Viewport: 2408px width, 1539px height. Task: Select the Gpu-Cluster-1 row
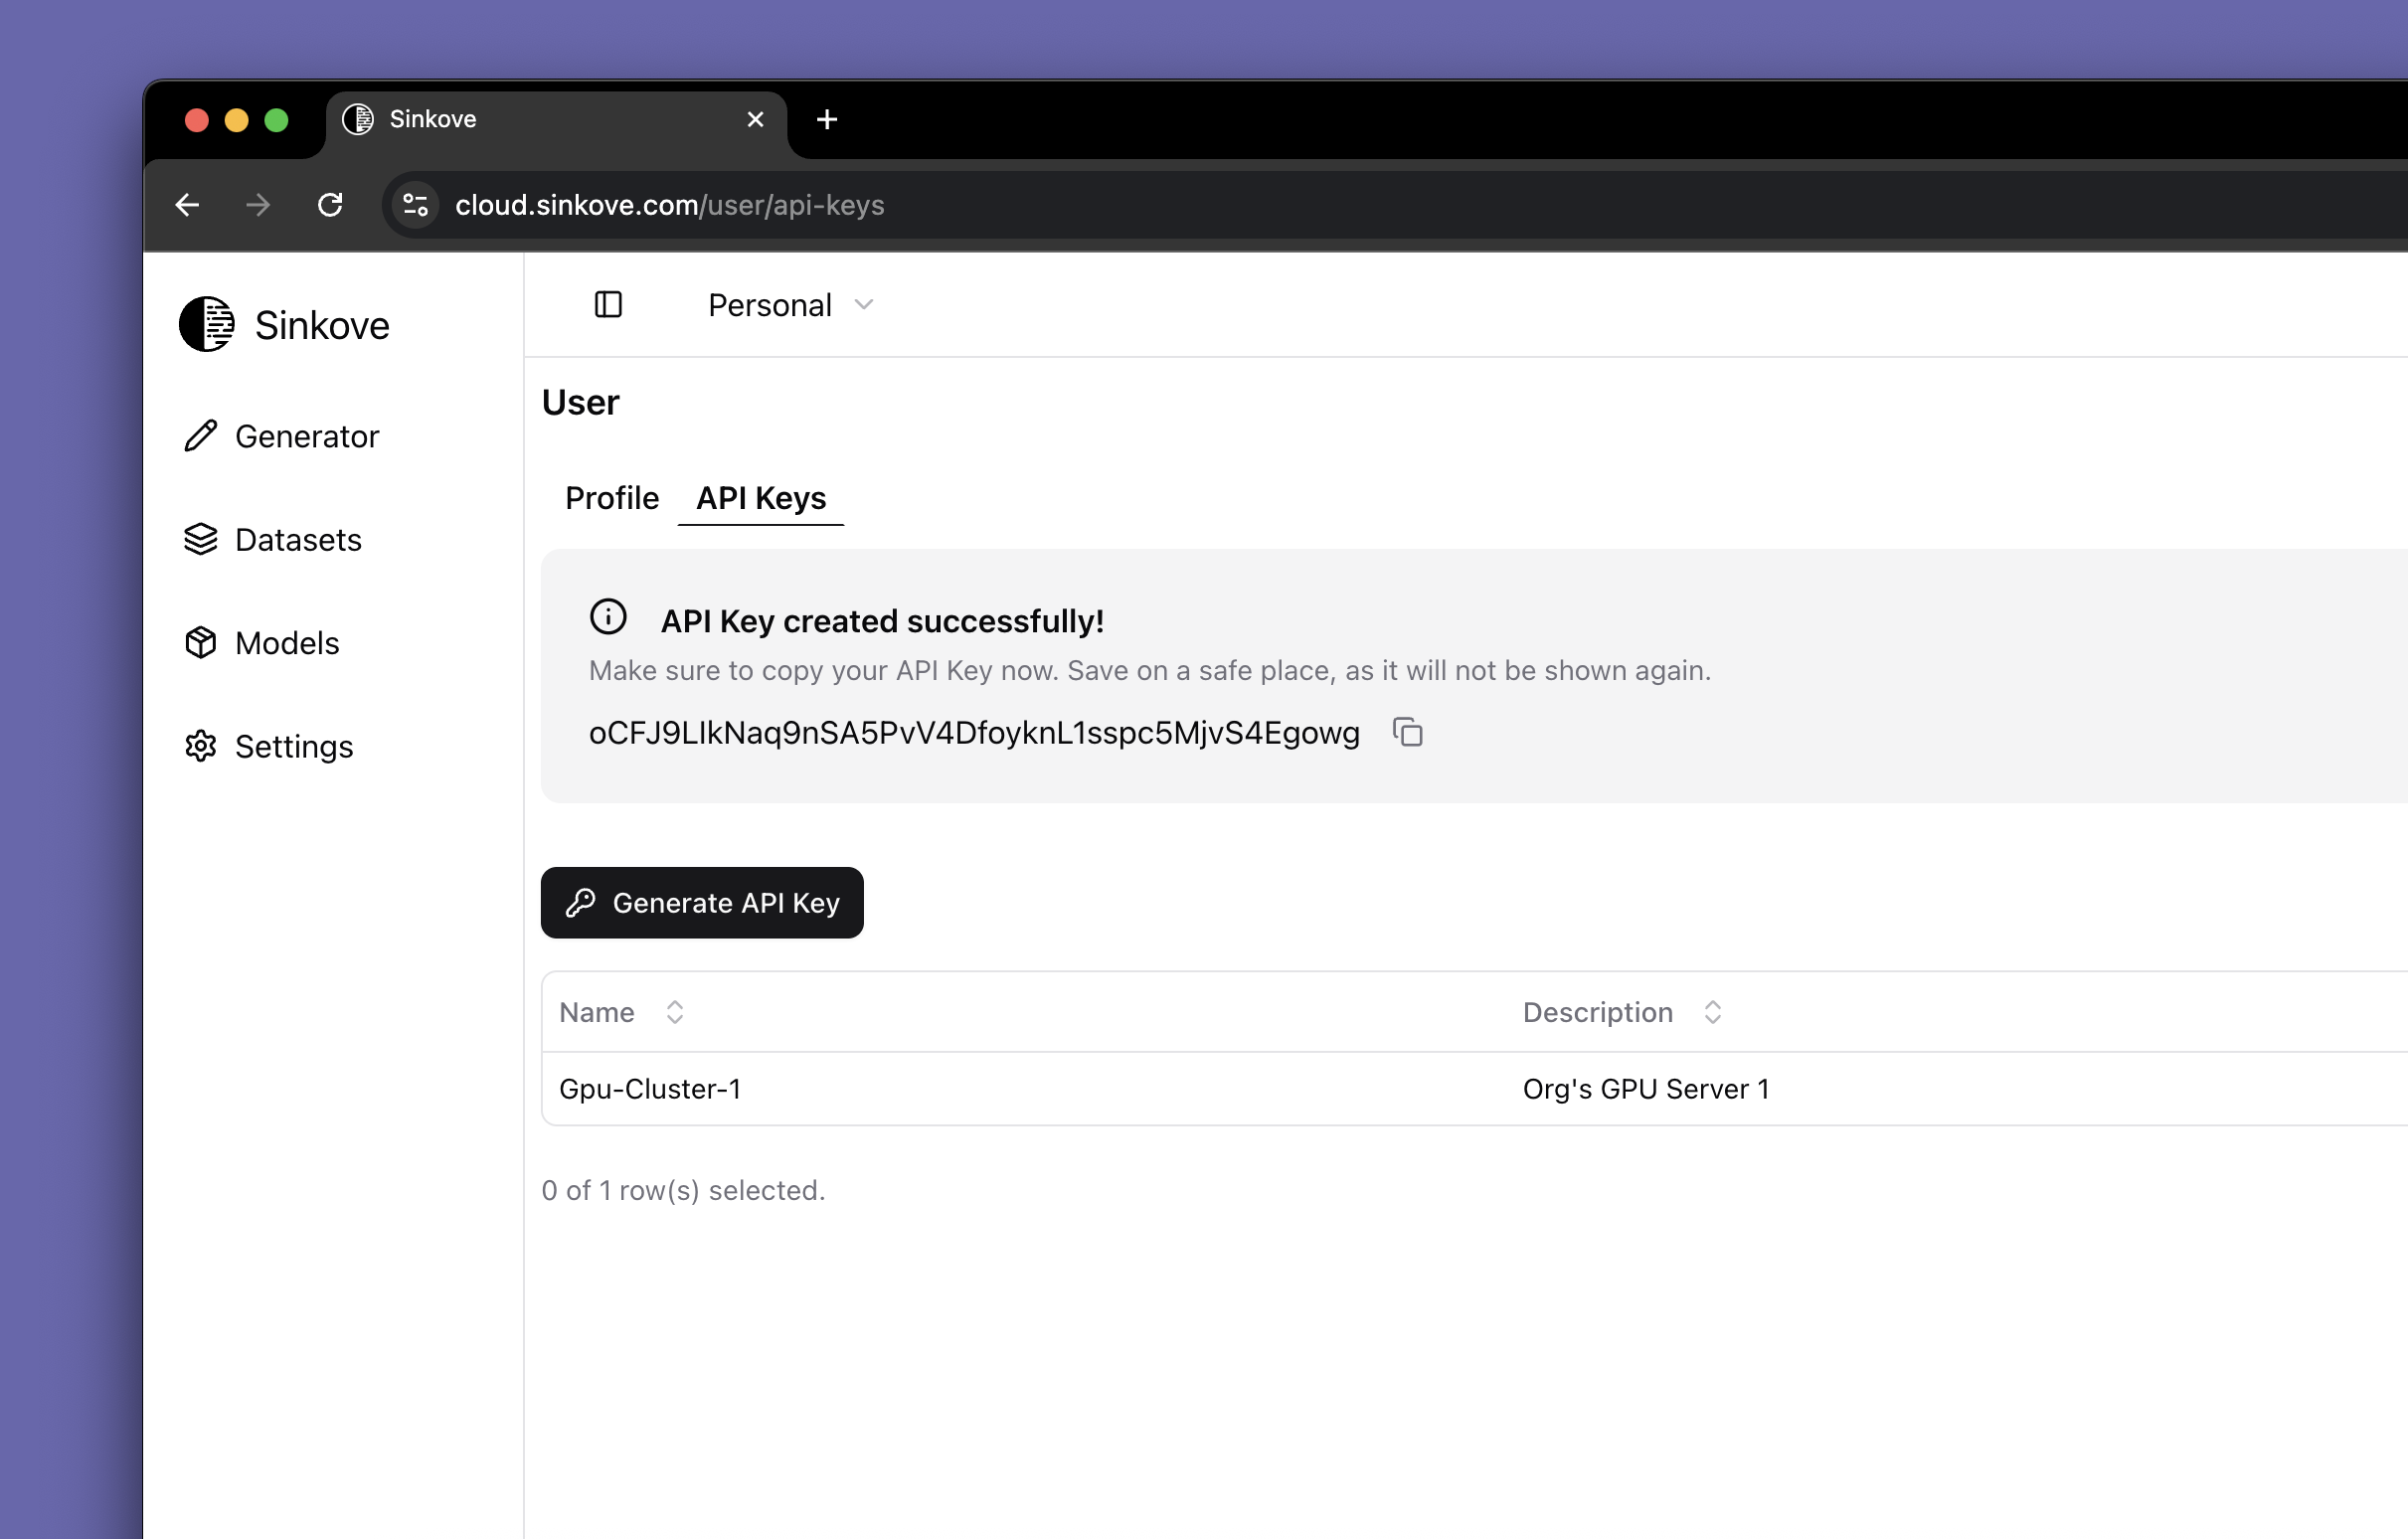click(650, 1088)
